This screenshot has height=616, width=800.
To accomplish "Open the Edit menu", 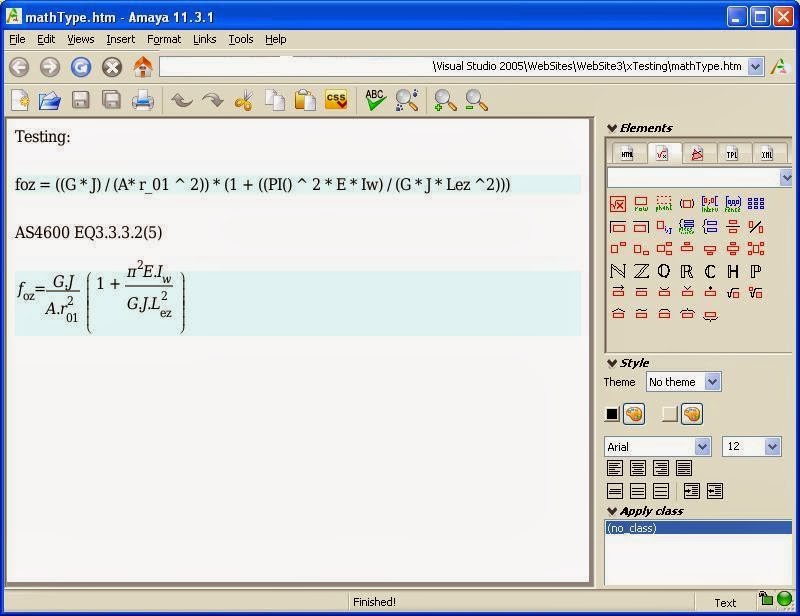I will point(46,39).
